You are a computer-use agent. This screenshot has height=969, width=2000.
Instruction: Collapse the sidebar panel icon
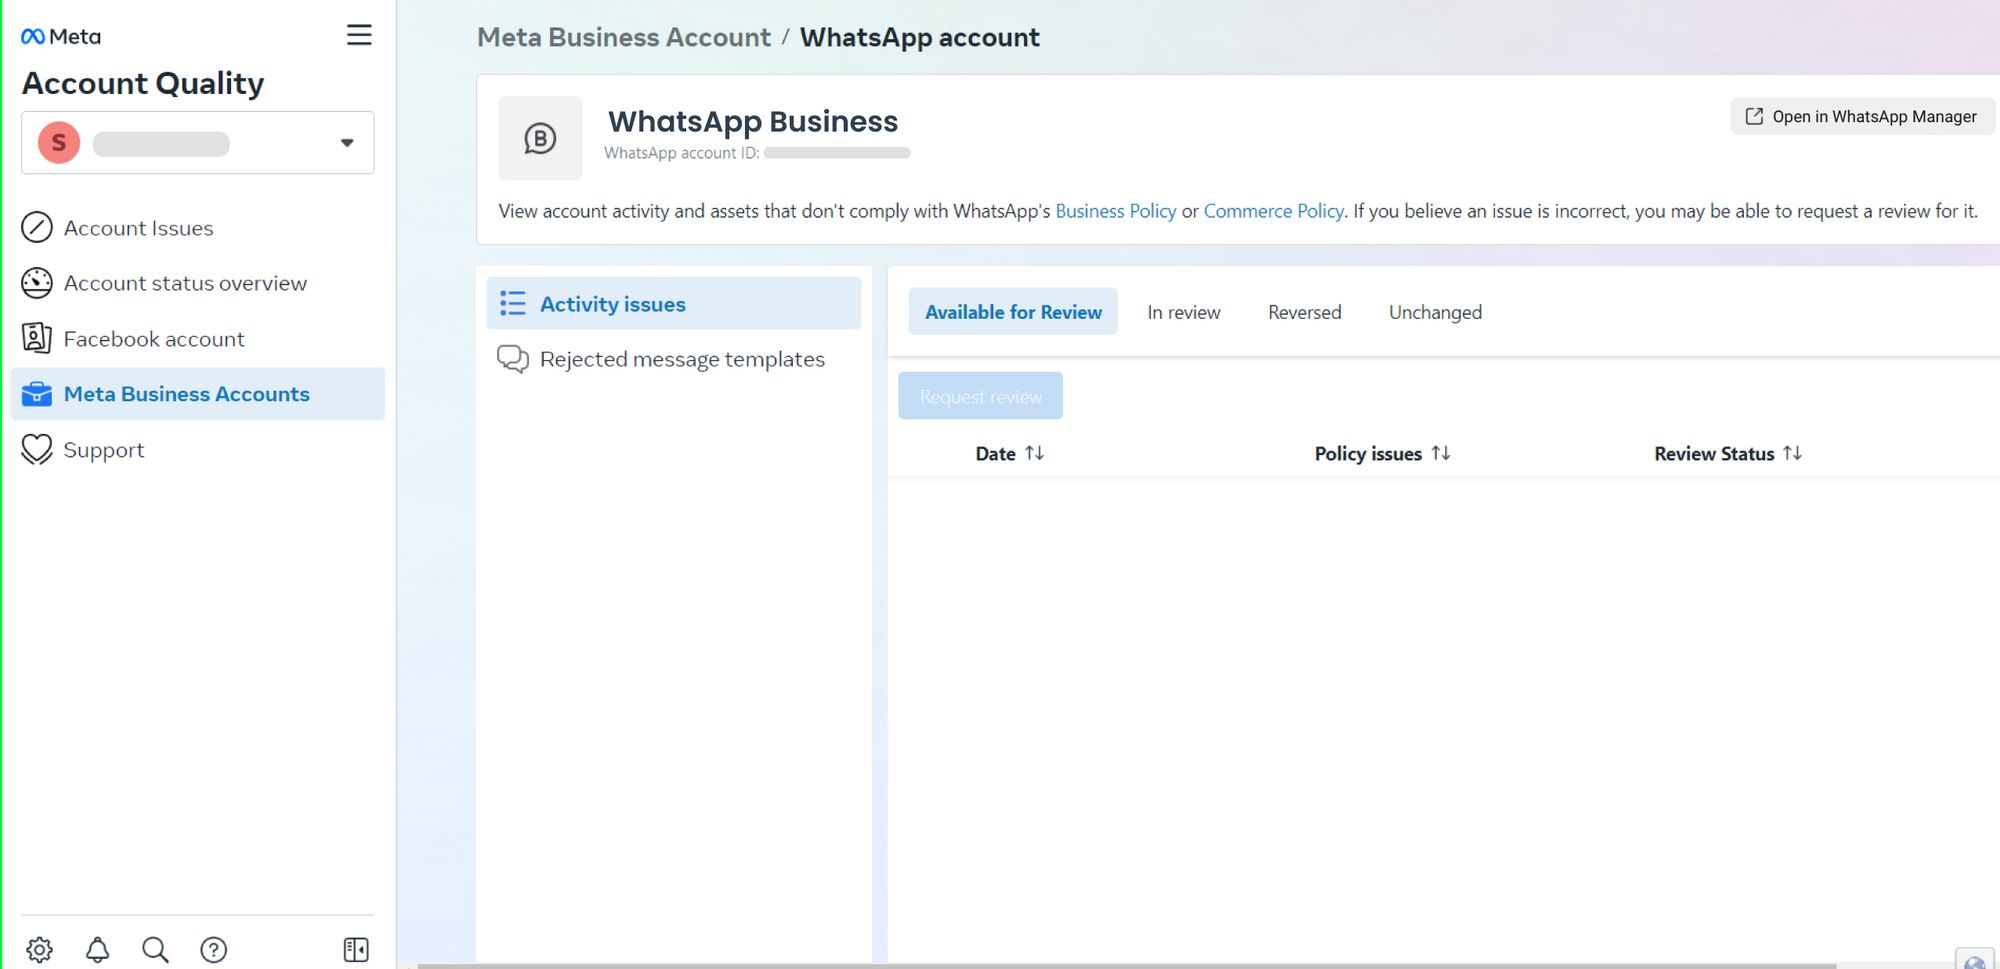pyautogui.click(x=356, y=949)
